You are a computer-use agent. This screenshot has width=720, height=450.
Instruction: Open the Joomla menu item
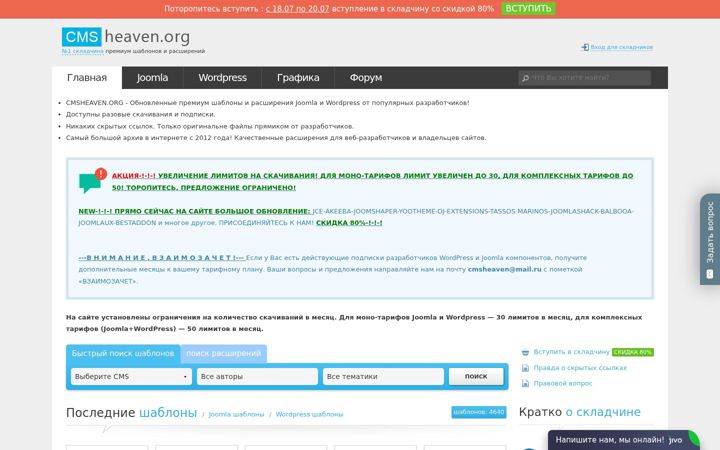coord(152,78)
